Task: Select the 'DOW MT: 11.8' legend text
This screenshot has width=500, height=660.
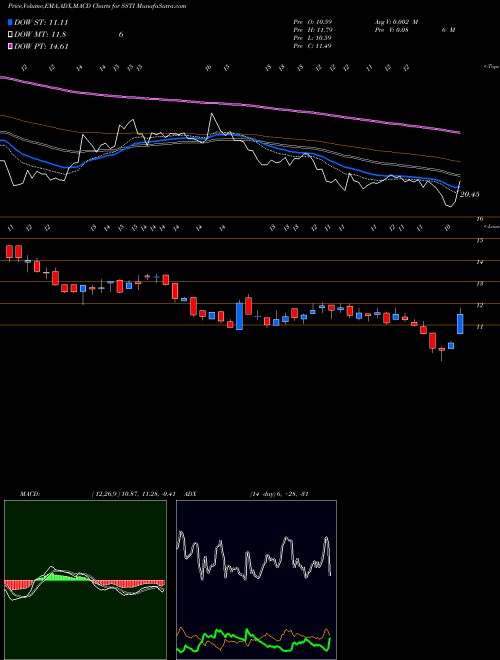Action: click(40, 35)
